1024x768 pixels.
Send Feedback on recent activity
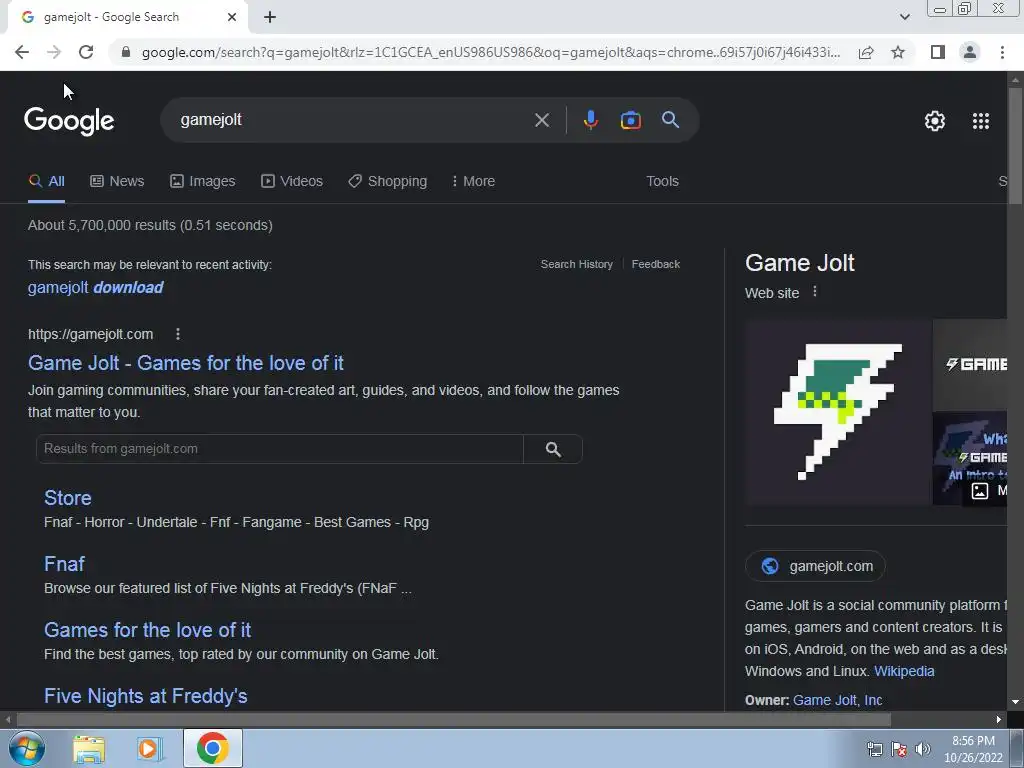click(656, 264)
